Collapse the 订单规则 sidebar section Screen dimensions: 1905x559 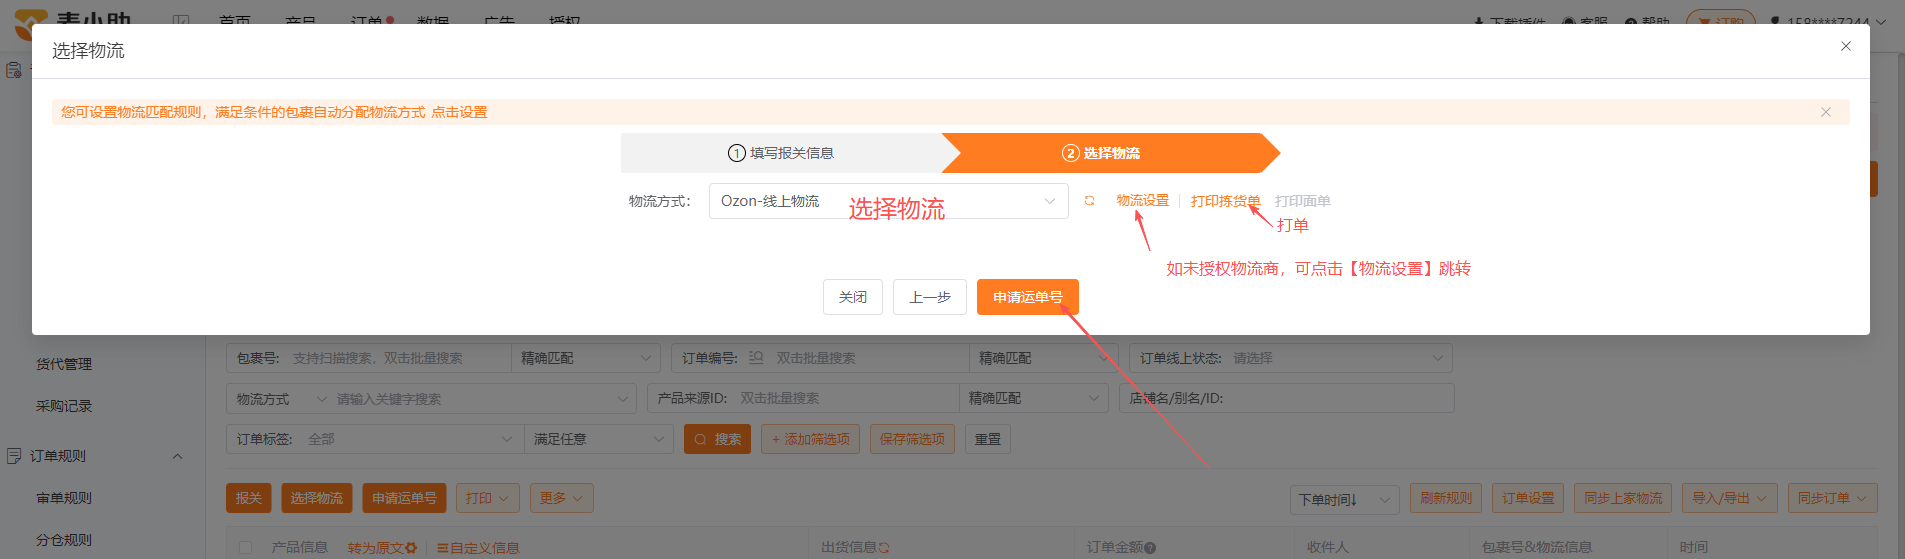(177, 456)
